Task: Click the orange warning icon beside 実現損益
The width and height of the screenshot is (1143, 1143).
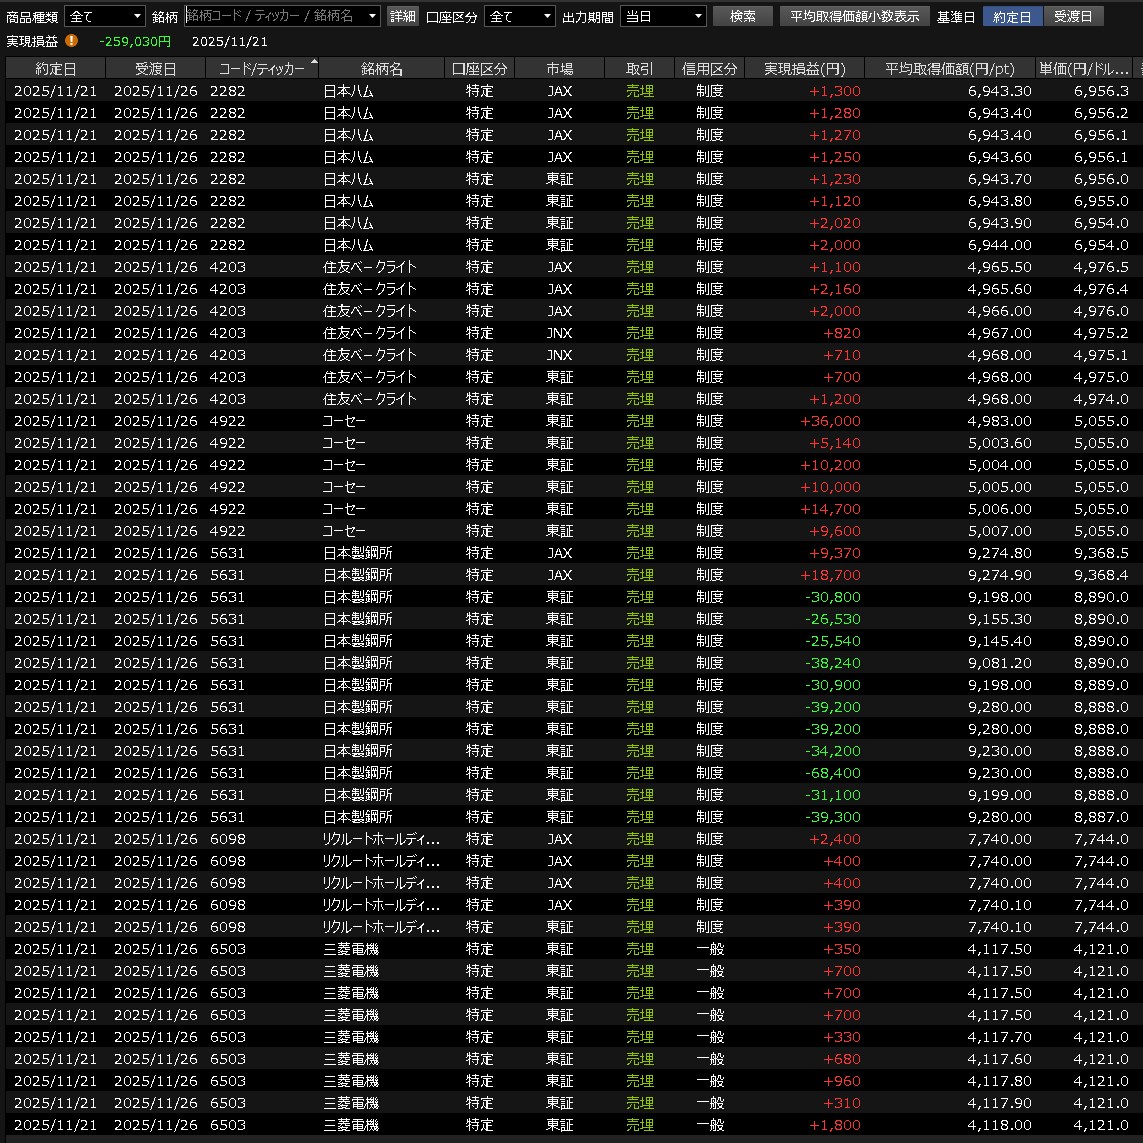Action: pos(71,41)
